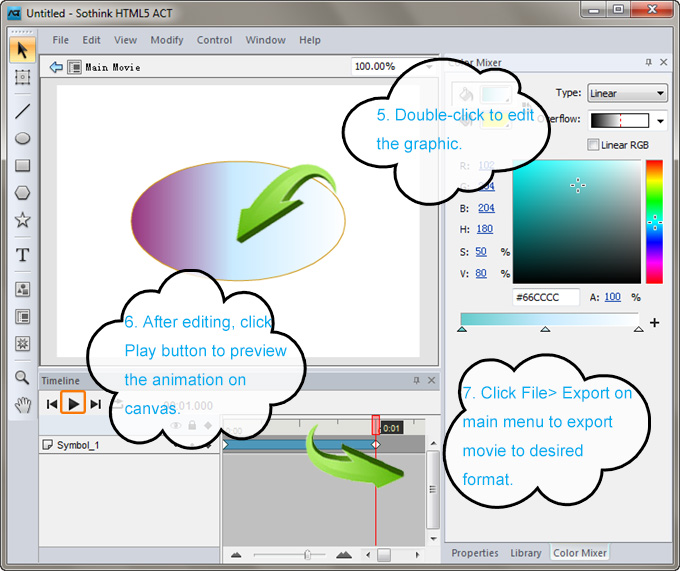The image size is (680, 571).
Task: Toggle the Linear RGB checkbox
Action: click(593, 145)
